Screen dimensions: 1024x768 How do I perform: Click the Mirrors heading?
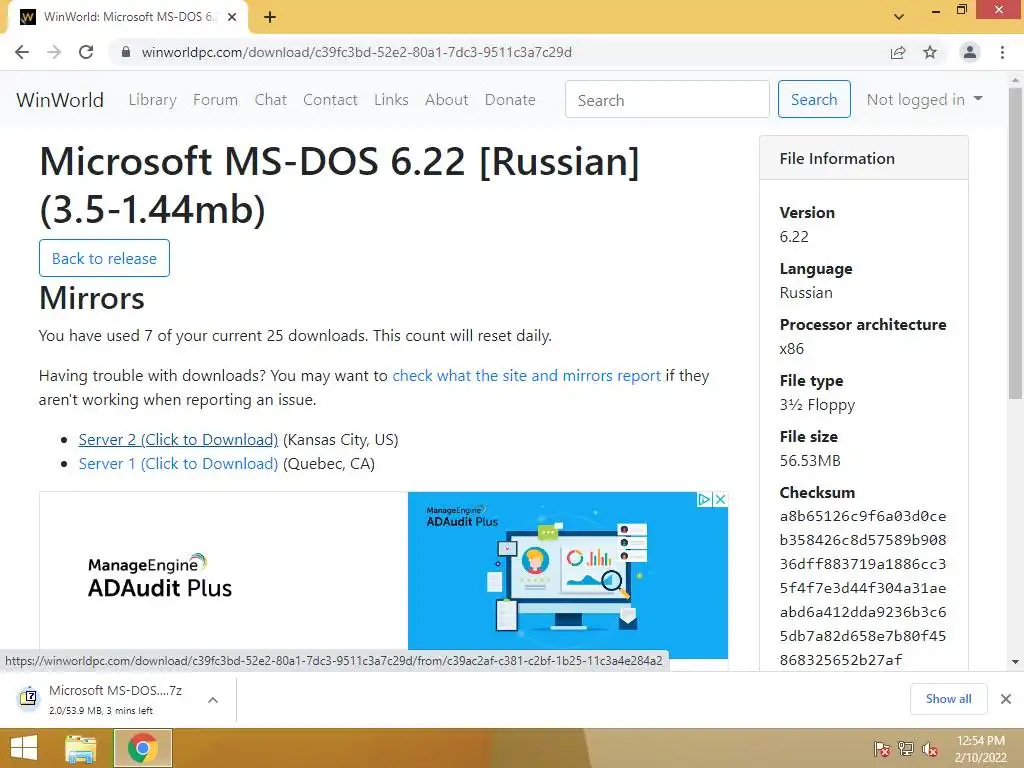click(x=91, y=298)
